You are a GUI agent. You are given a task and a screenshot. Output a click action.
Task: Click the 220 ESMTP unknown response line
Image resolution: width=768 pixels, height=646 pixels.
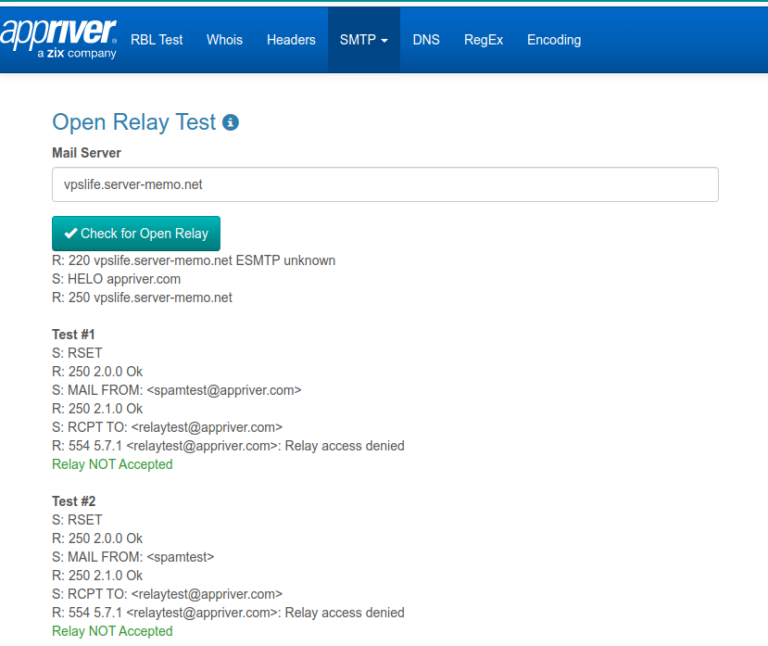(x=193, y=260)
